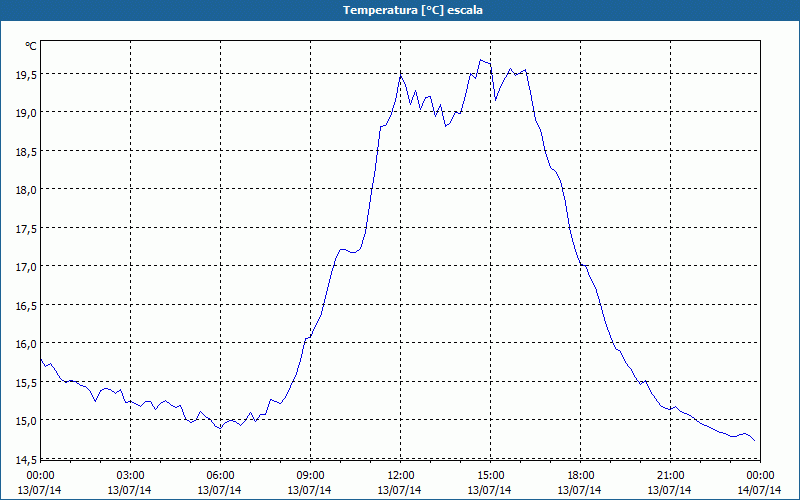Image resolution: width=800 pixels, height=500 pixels.
Task: Click the '°C' unit label on the axis
Action: pos(31,46)
